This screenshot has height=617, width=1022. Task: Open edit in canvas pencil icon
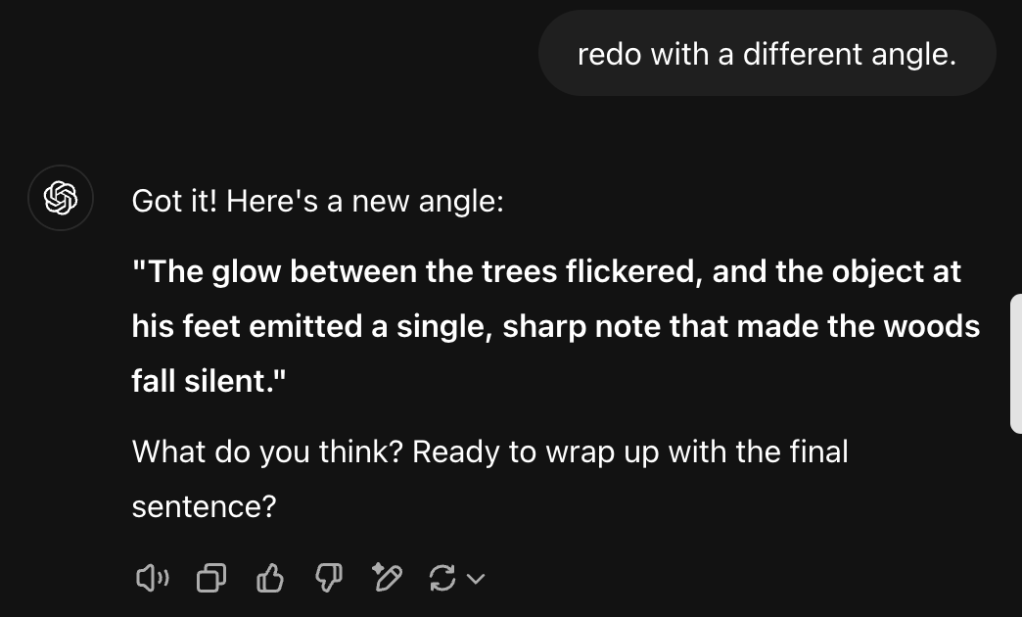click(x=386, y=577)
